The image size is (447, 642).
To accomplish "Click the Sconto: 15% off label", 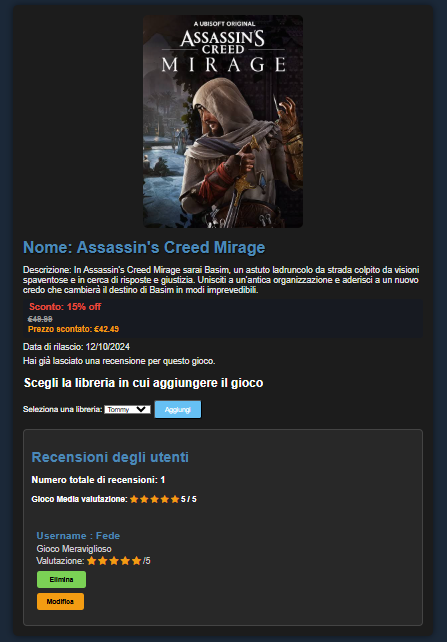I will click(65, 307).
